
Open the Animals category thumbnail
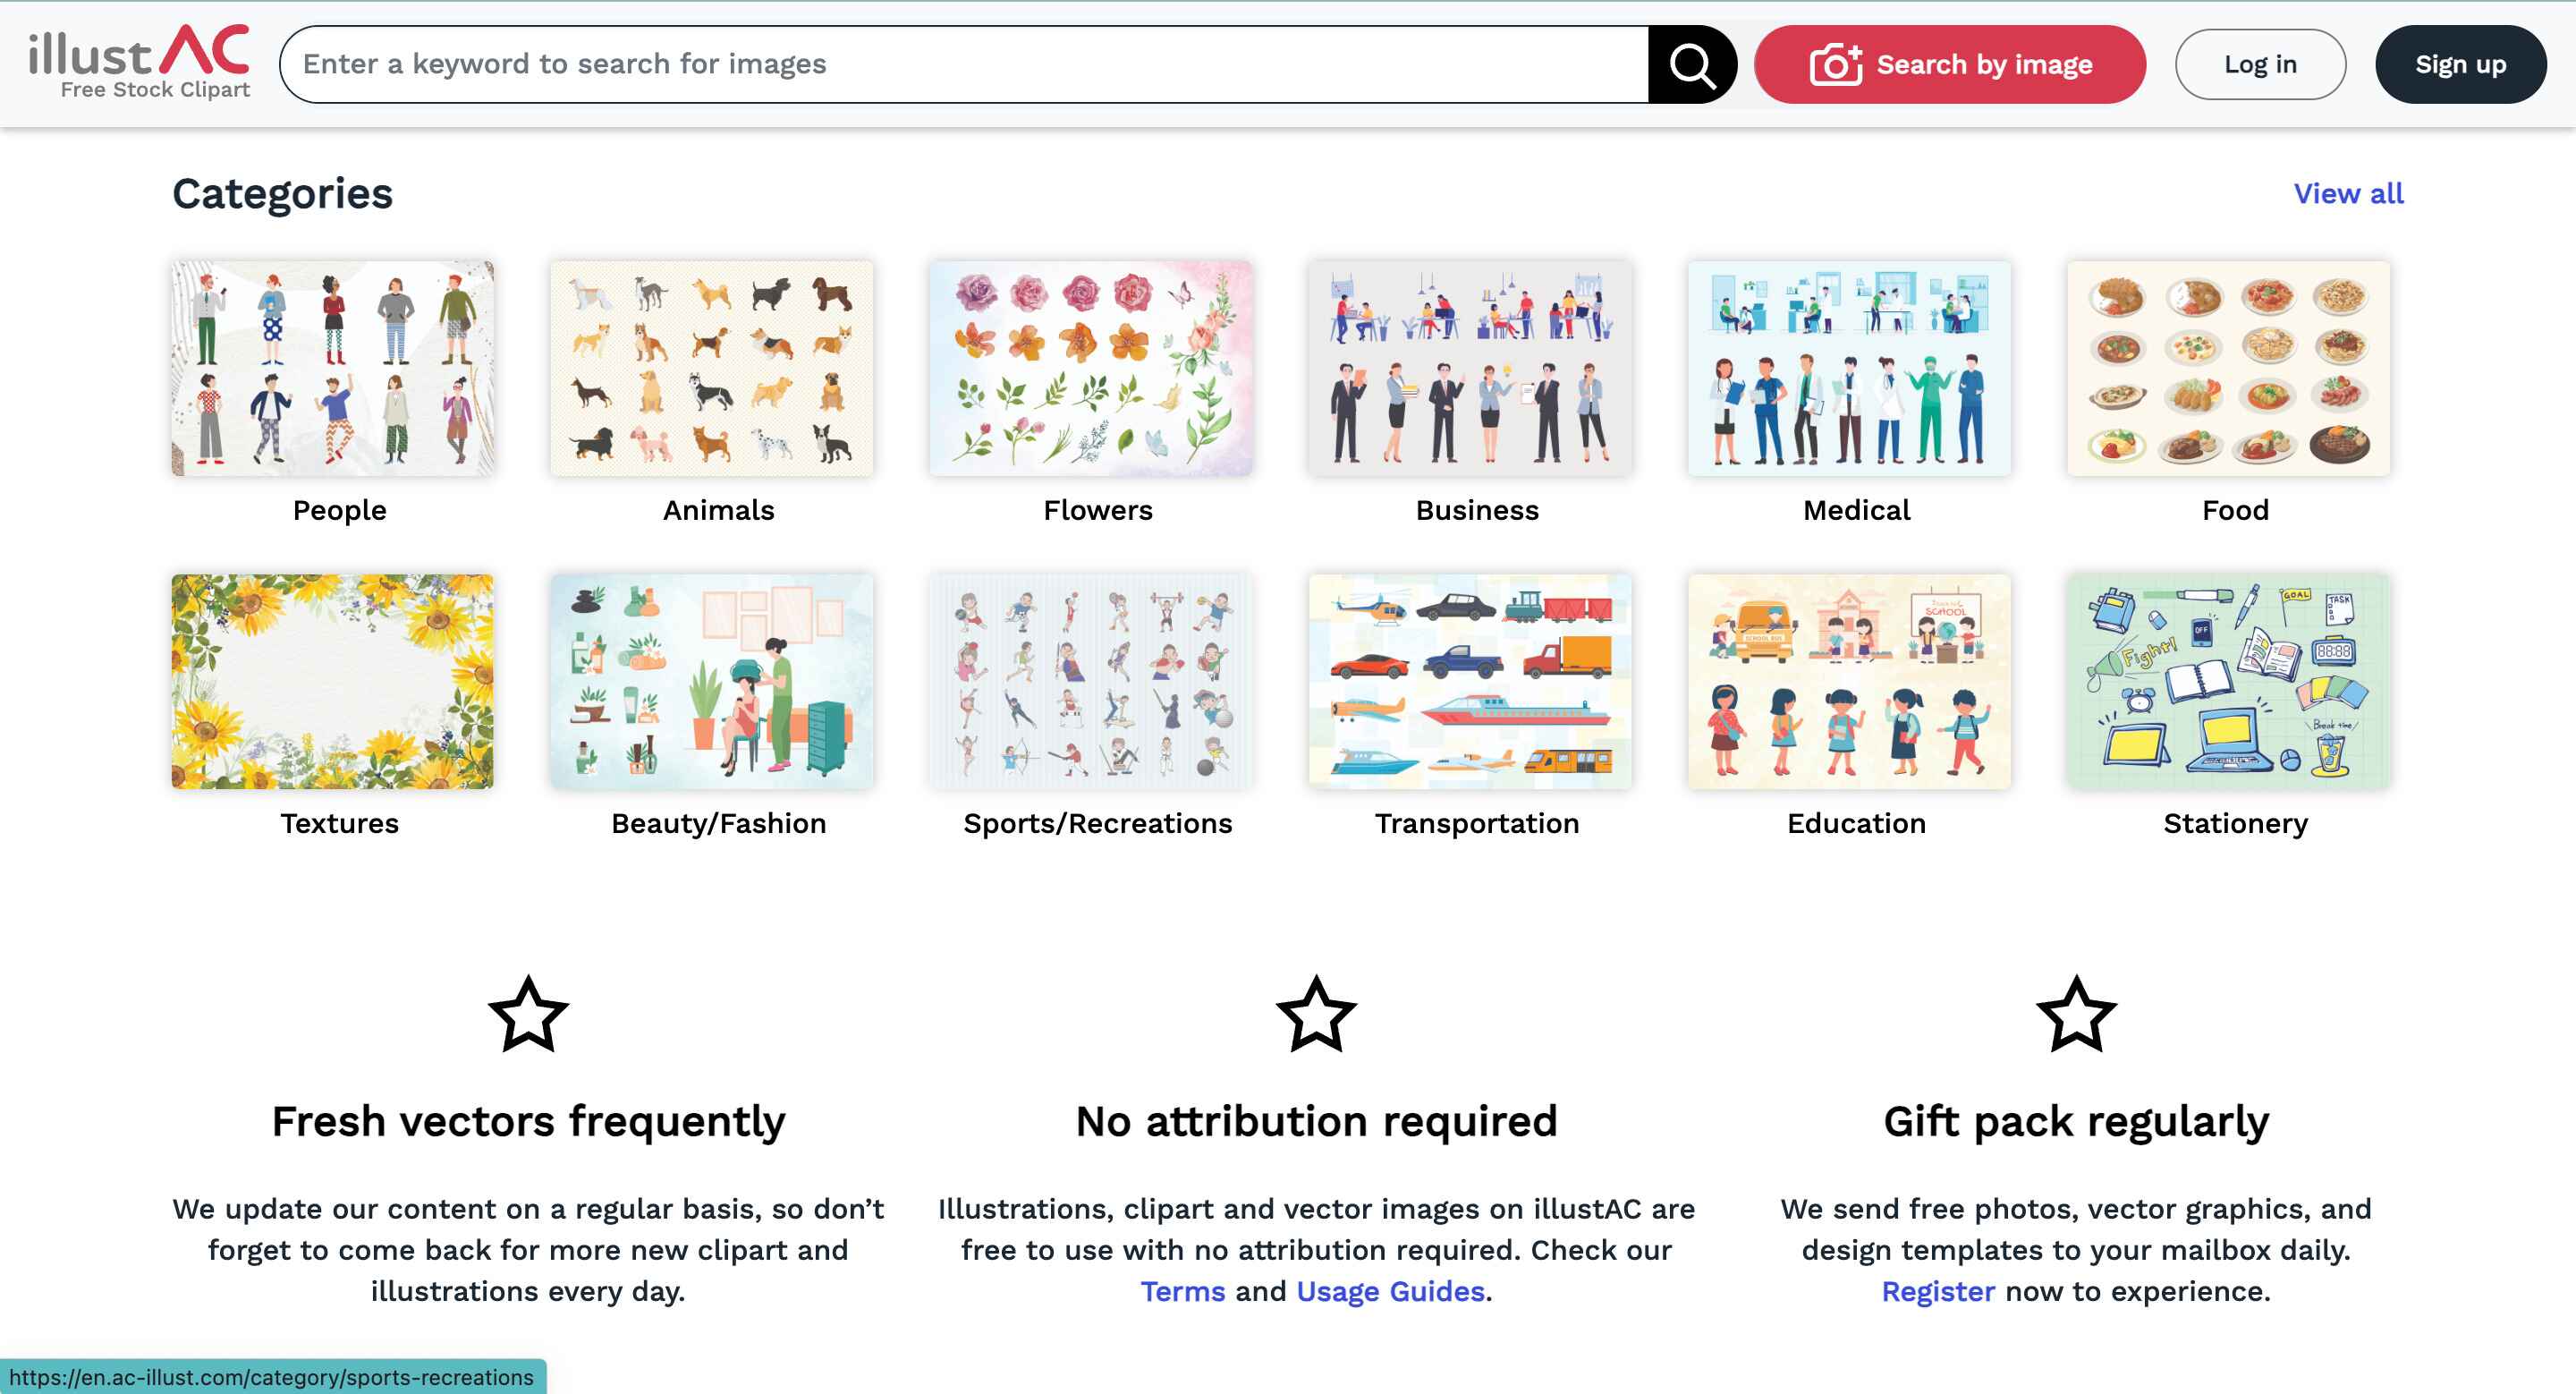[711, 369]
